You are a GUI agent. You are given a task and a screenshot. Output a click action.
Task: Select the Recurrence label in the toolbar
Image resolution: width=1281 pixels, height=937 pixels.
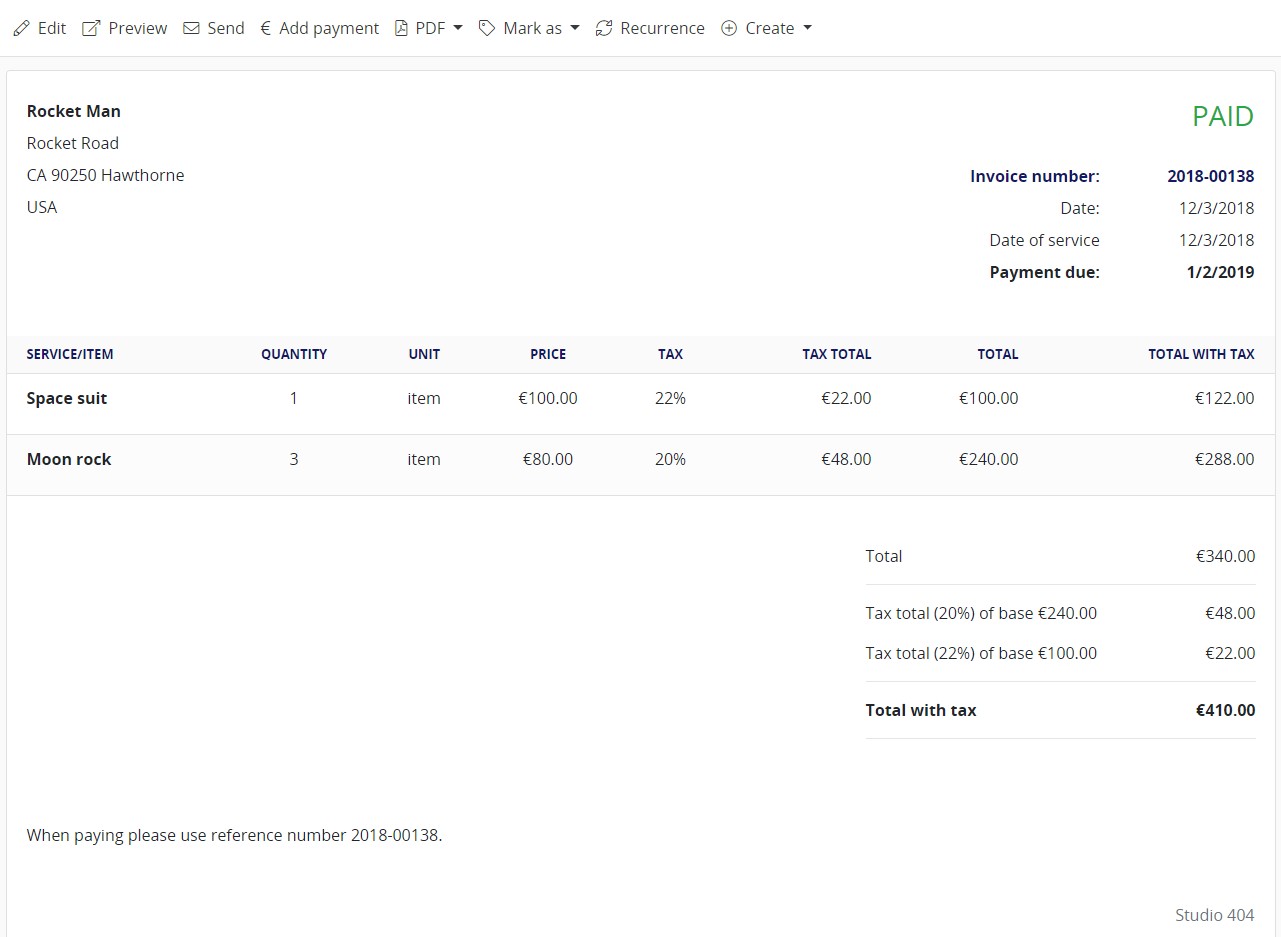pyautogui.click(x=662, y=28)
